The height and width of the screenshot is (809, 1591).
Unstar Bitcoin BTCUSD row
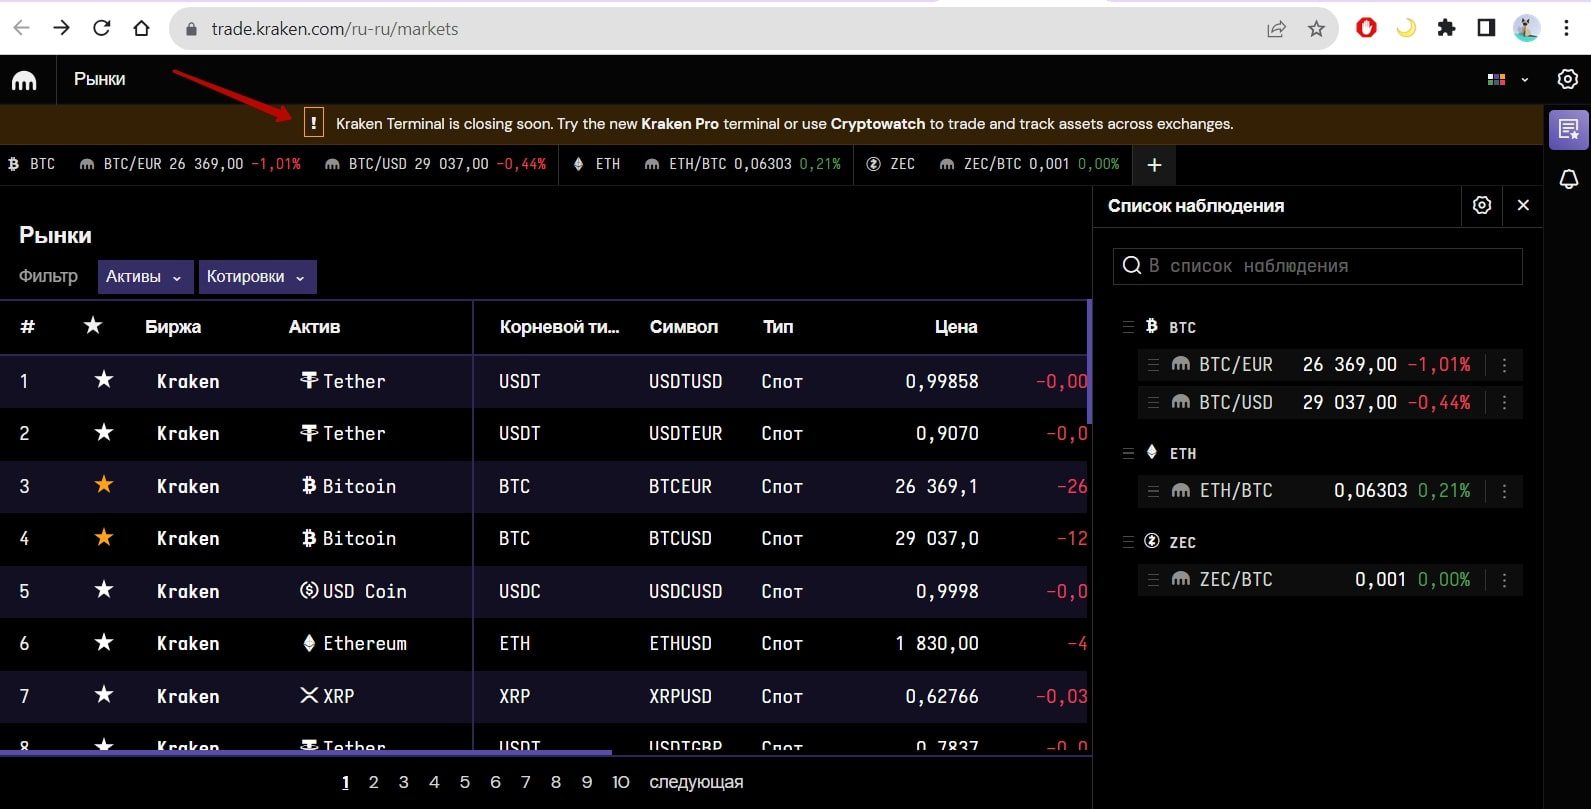tap(103, 537)
